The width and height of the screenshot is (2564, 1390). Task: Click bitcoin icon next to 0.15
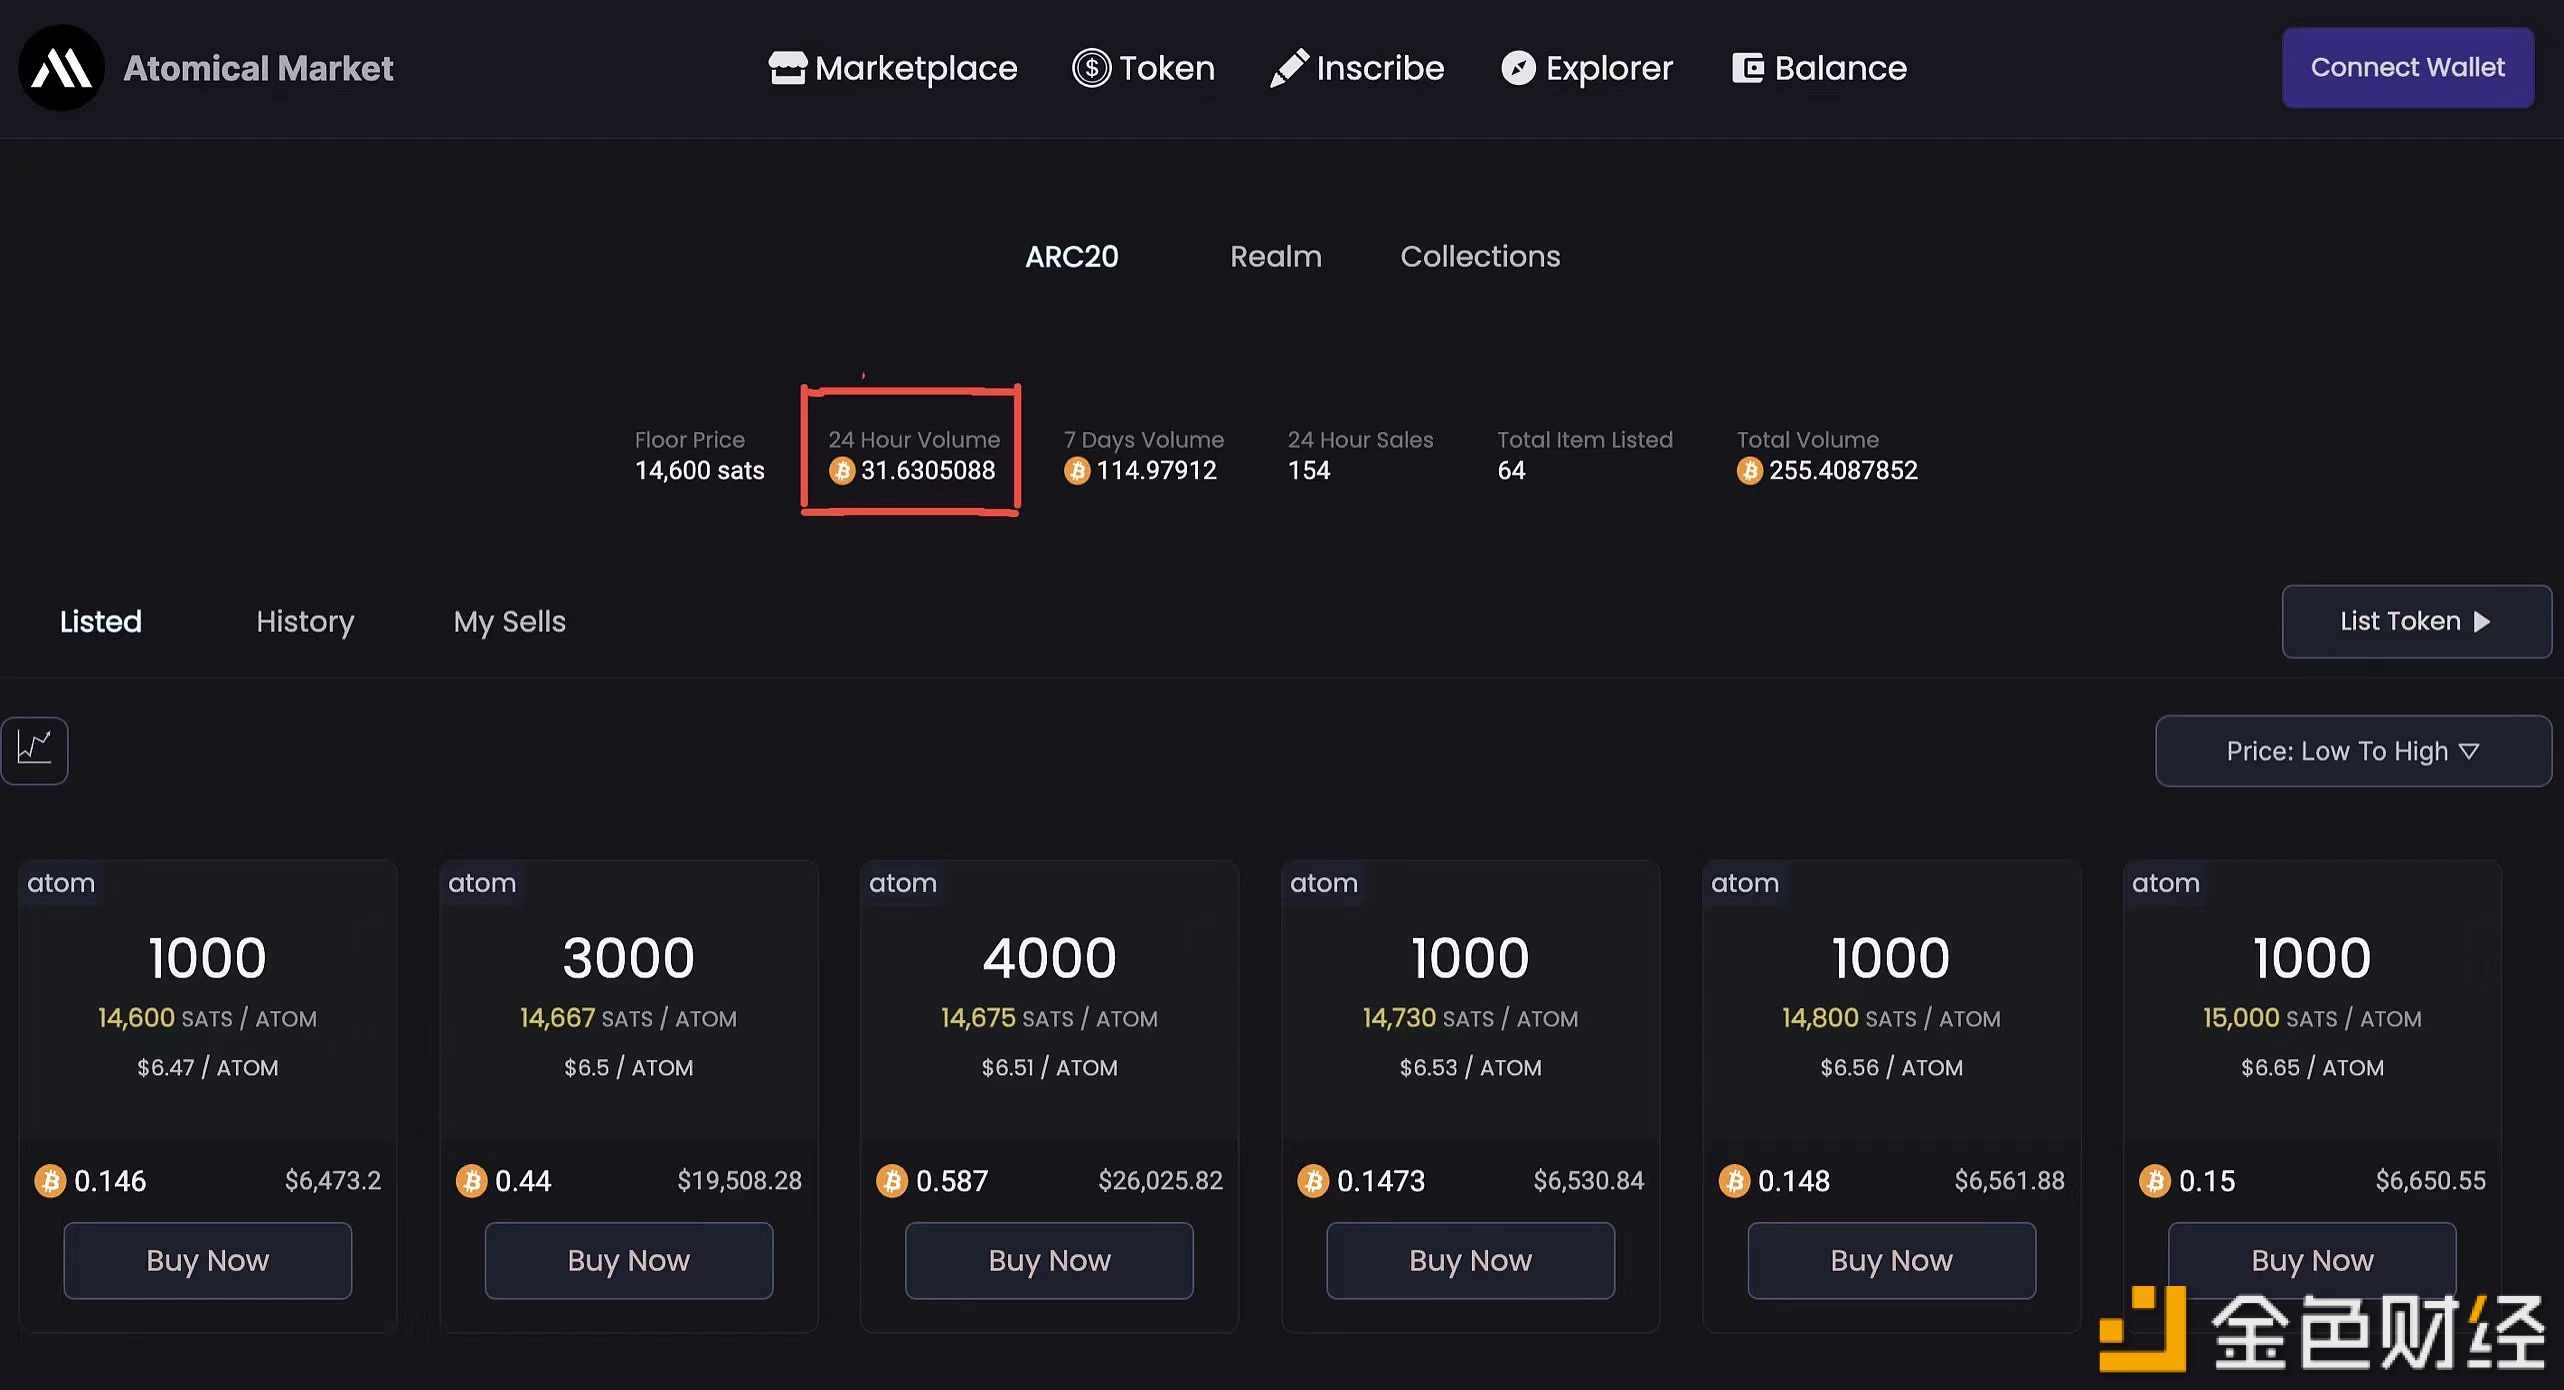tap(2155, 1181)
